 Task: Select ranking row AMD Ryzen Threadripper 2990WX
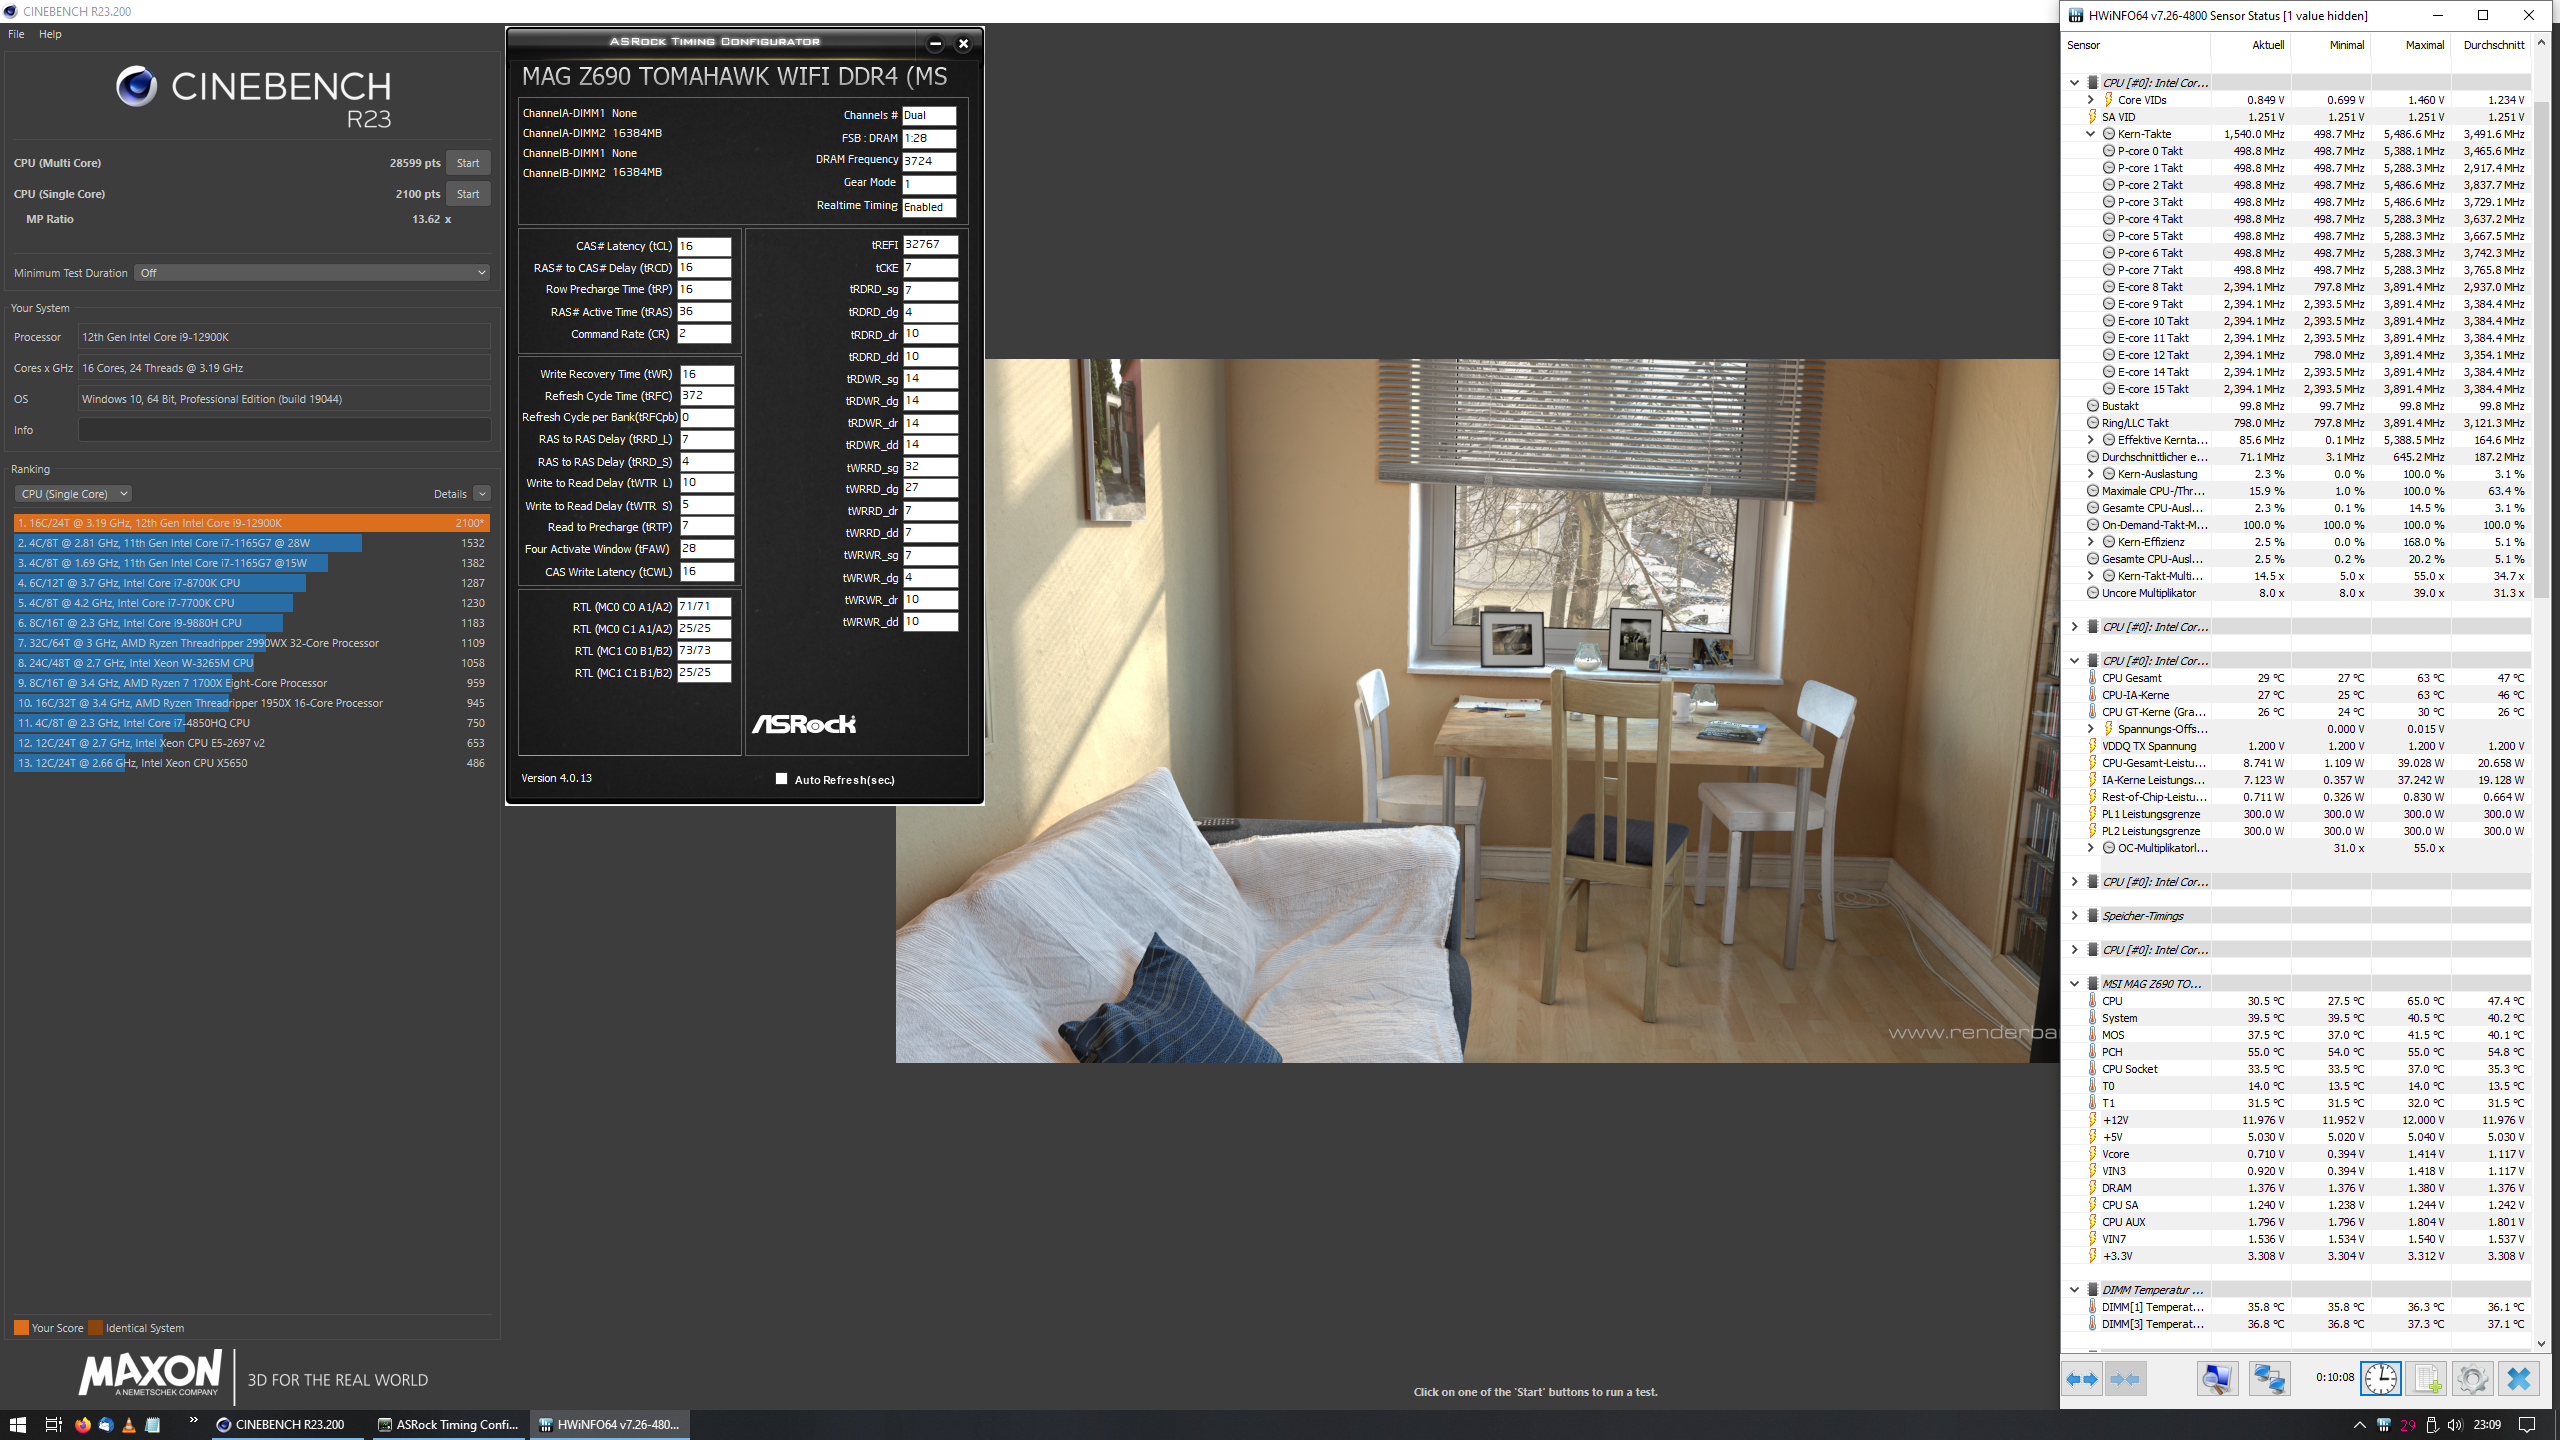(251, 643)
